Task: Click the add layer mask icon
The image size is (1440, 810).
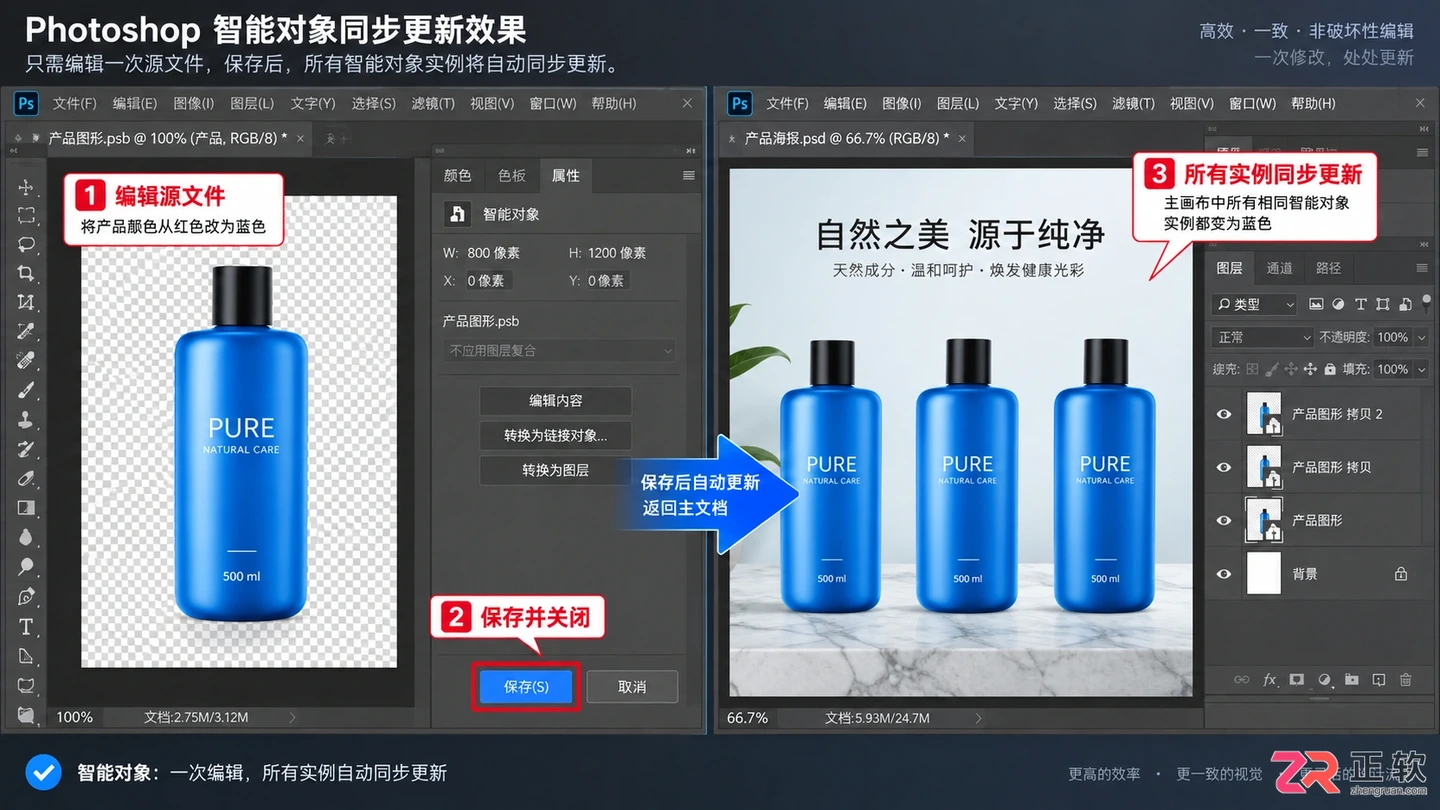Action: click(1297, 680)
